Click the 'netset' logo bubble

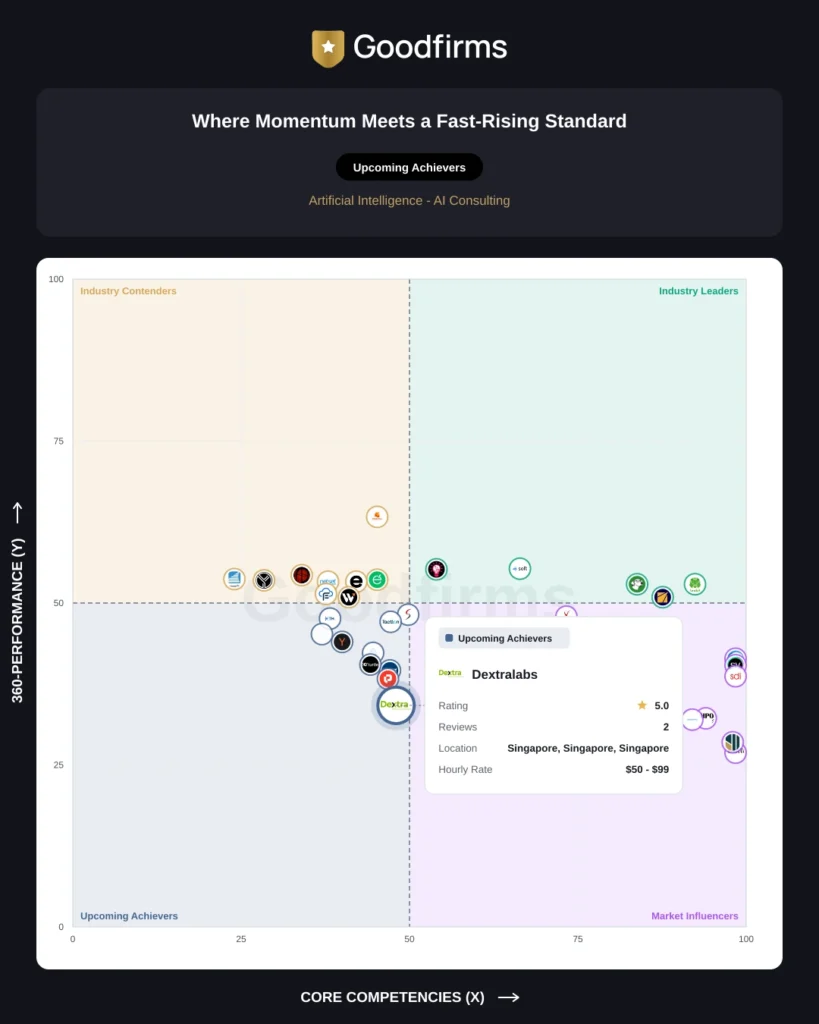pos(328,579)
